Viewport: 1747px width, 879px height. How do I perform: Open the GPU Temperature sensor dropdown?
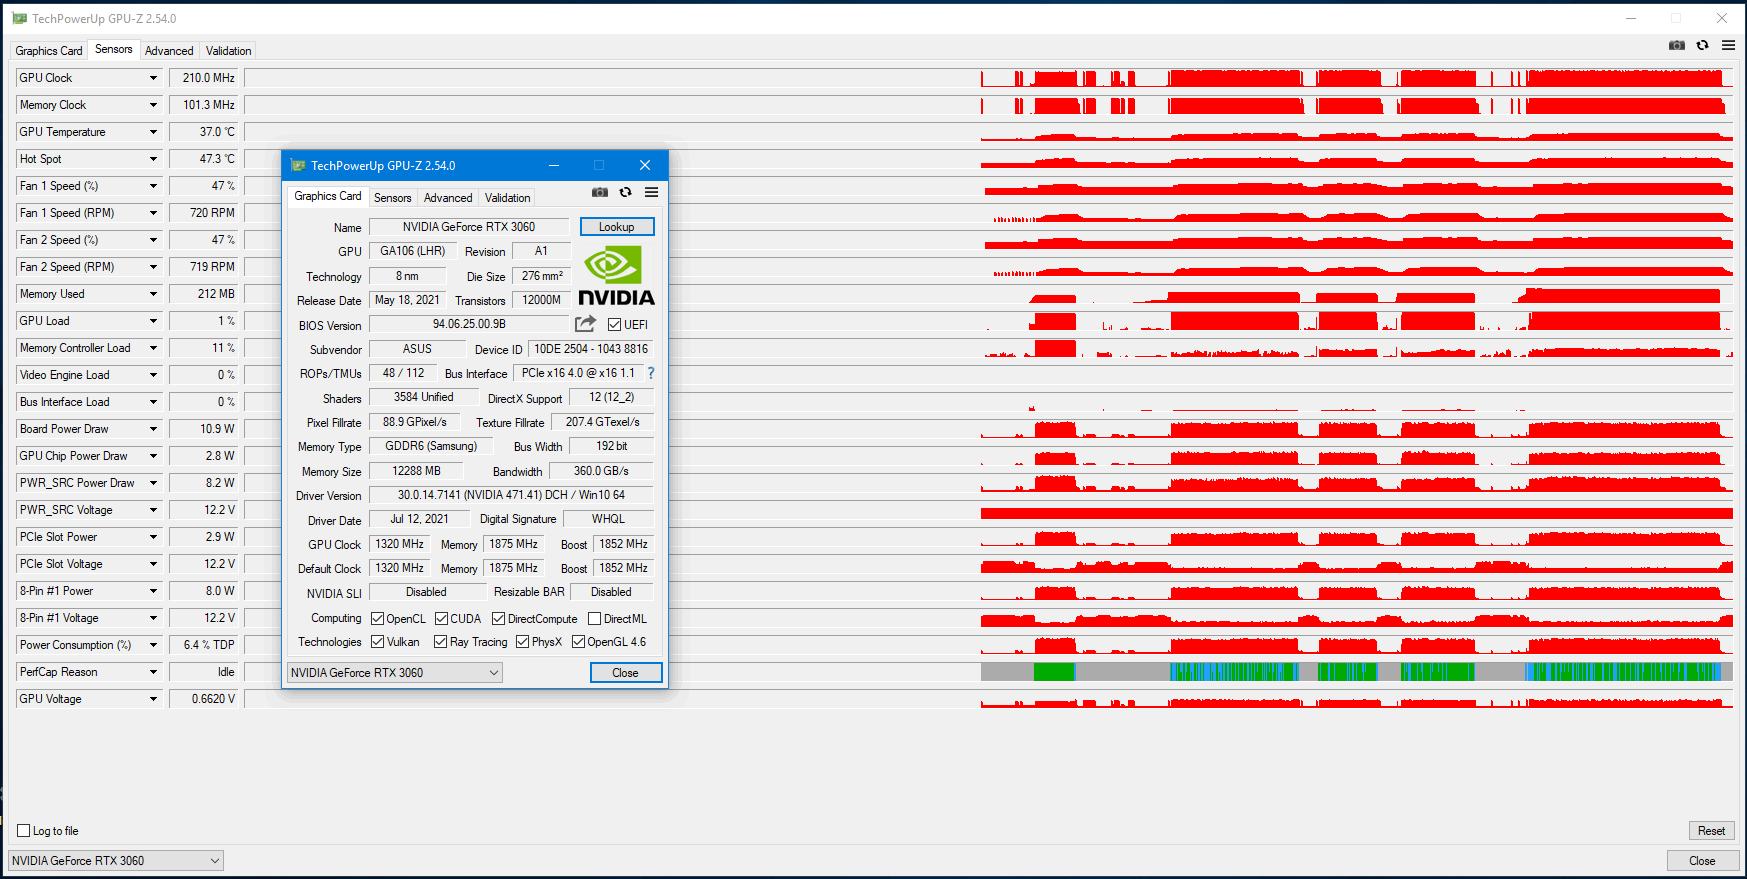153,132
